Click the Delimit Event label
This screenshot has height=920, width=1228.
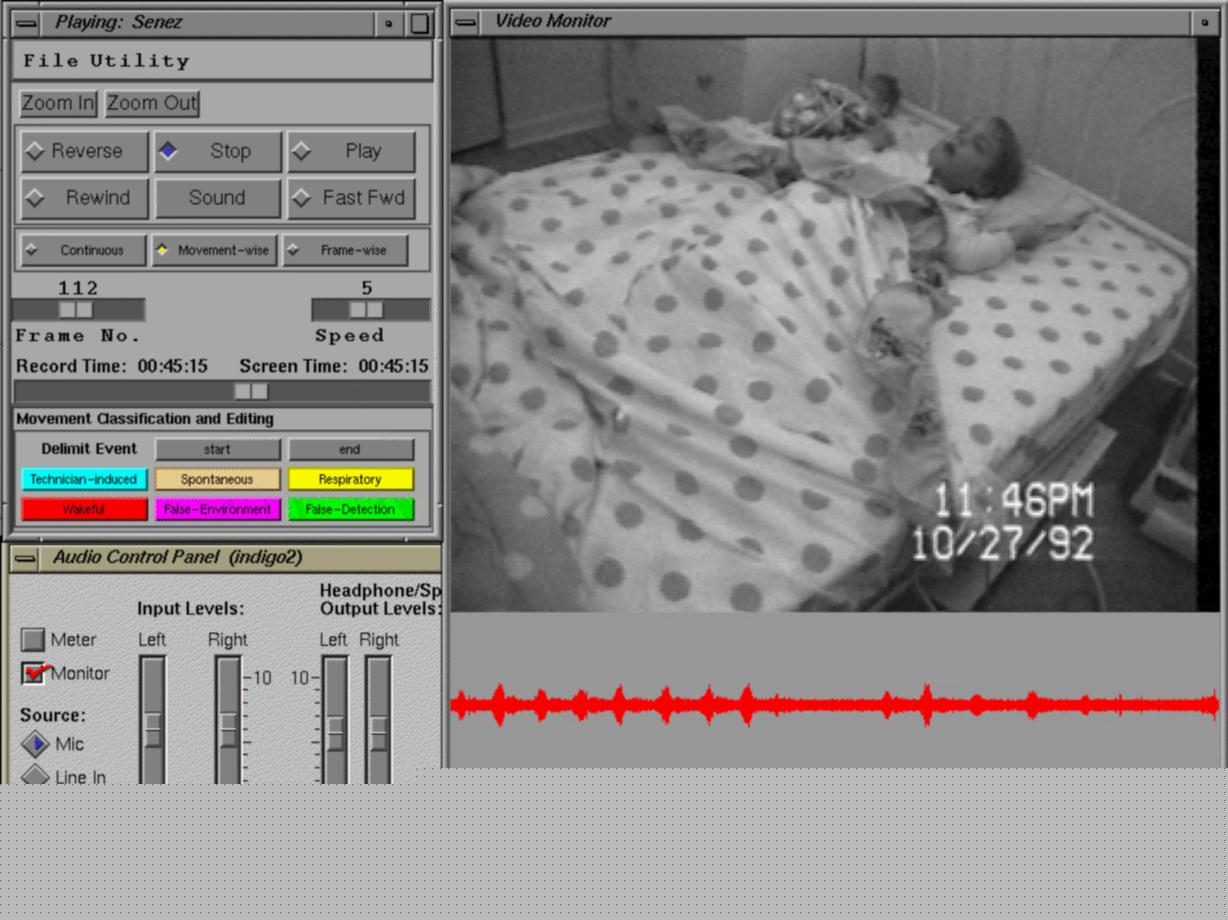click(90, 449)
